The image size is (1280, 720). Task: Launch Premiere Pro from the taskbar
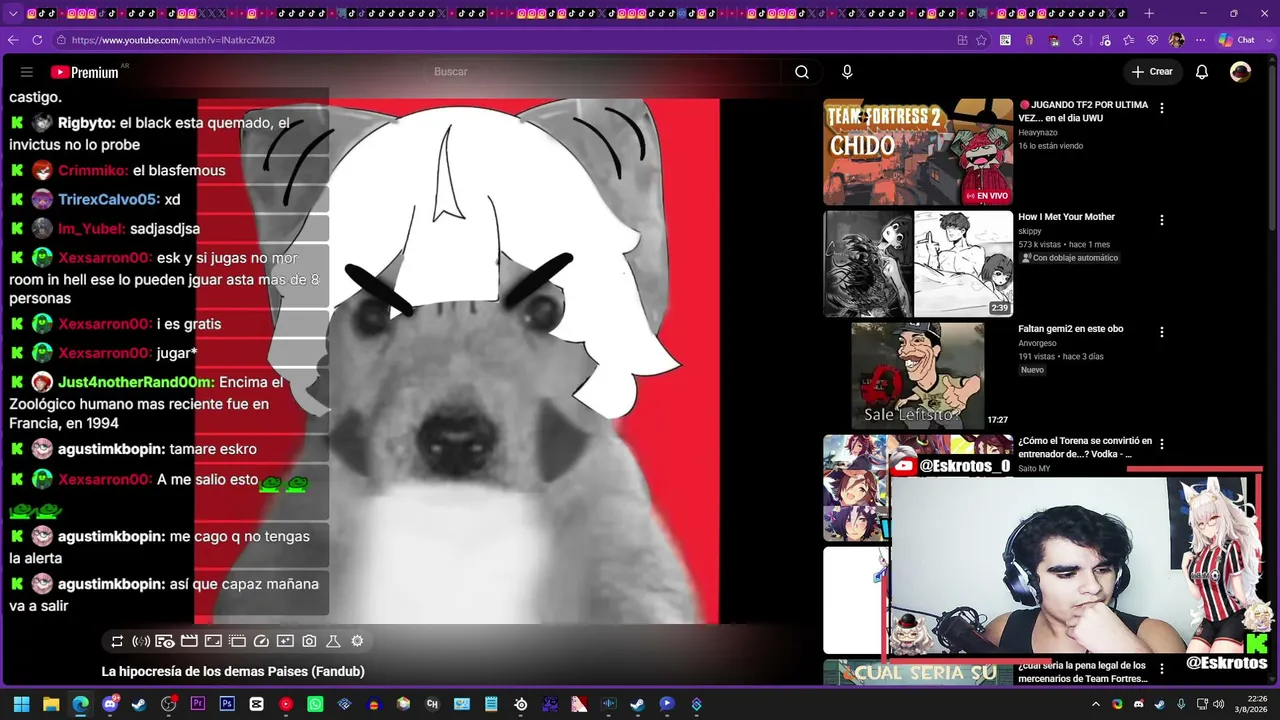coord(198,704)
